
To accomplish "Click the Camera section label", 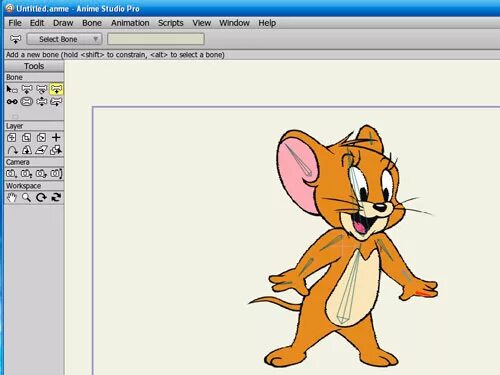I will coord(18,162).
